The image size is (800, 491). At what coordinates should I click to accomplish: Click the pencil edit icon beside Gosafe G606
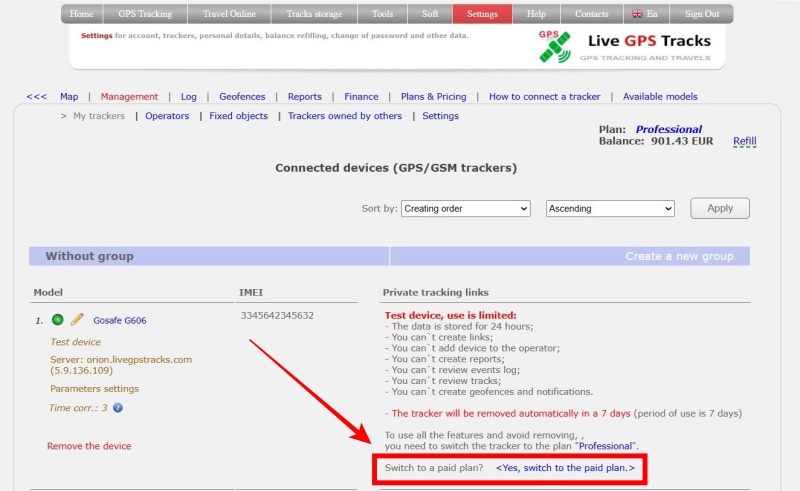77,320
